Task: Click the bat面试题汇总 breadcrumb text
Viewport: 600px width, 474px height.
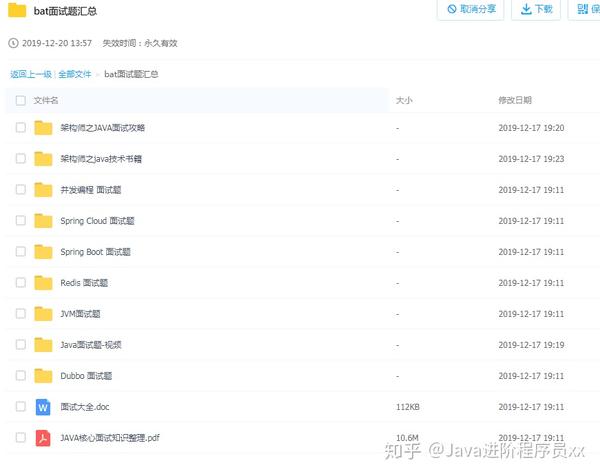Action: pos(131,74)
